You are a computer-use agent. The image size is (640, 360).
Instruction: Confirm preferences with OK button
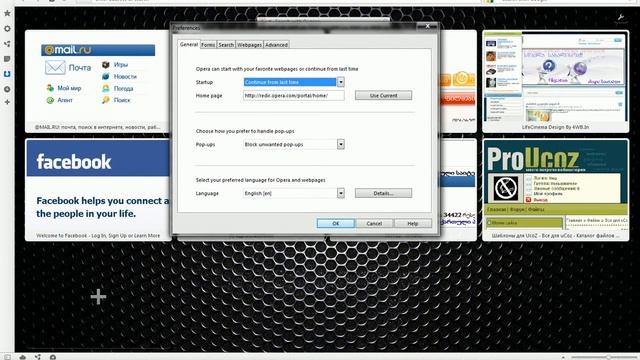pyautogui.click(x=336, y=223)
